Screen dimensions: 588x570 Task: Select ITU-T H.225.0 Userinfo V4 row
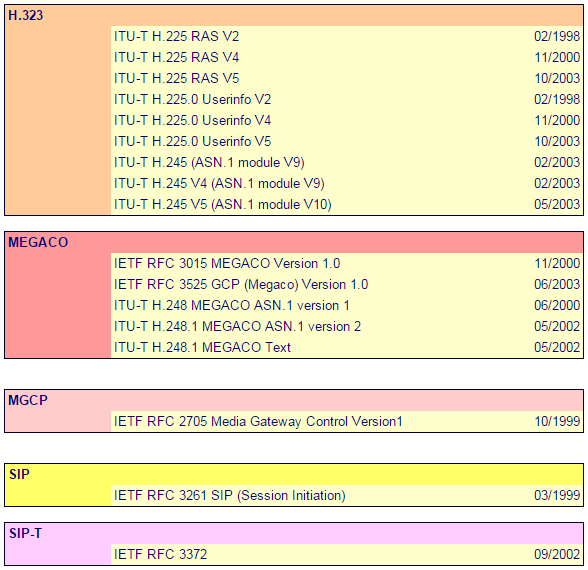point(347,120)
